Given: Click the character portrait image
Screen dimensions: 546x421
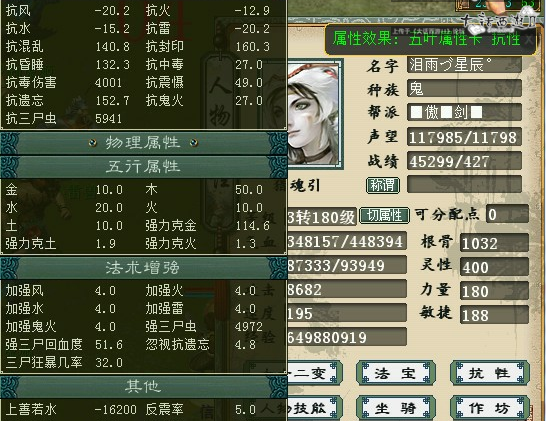Looking at the screenshot, I should click(x=313, y=114).
